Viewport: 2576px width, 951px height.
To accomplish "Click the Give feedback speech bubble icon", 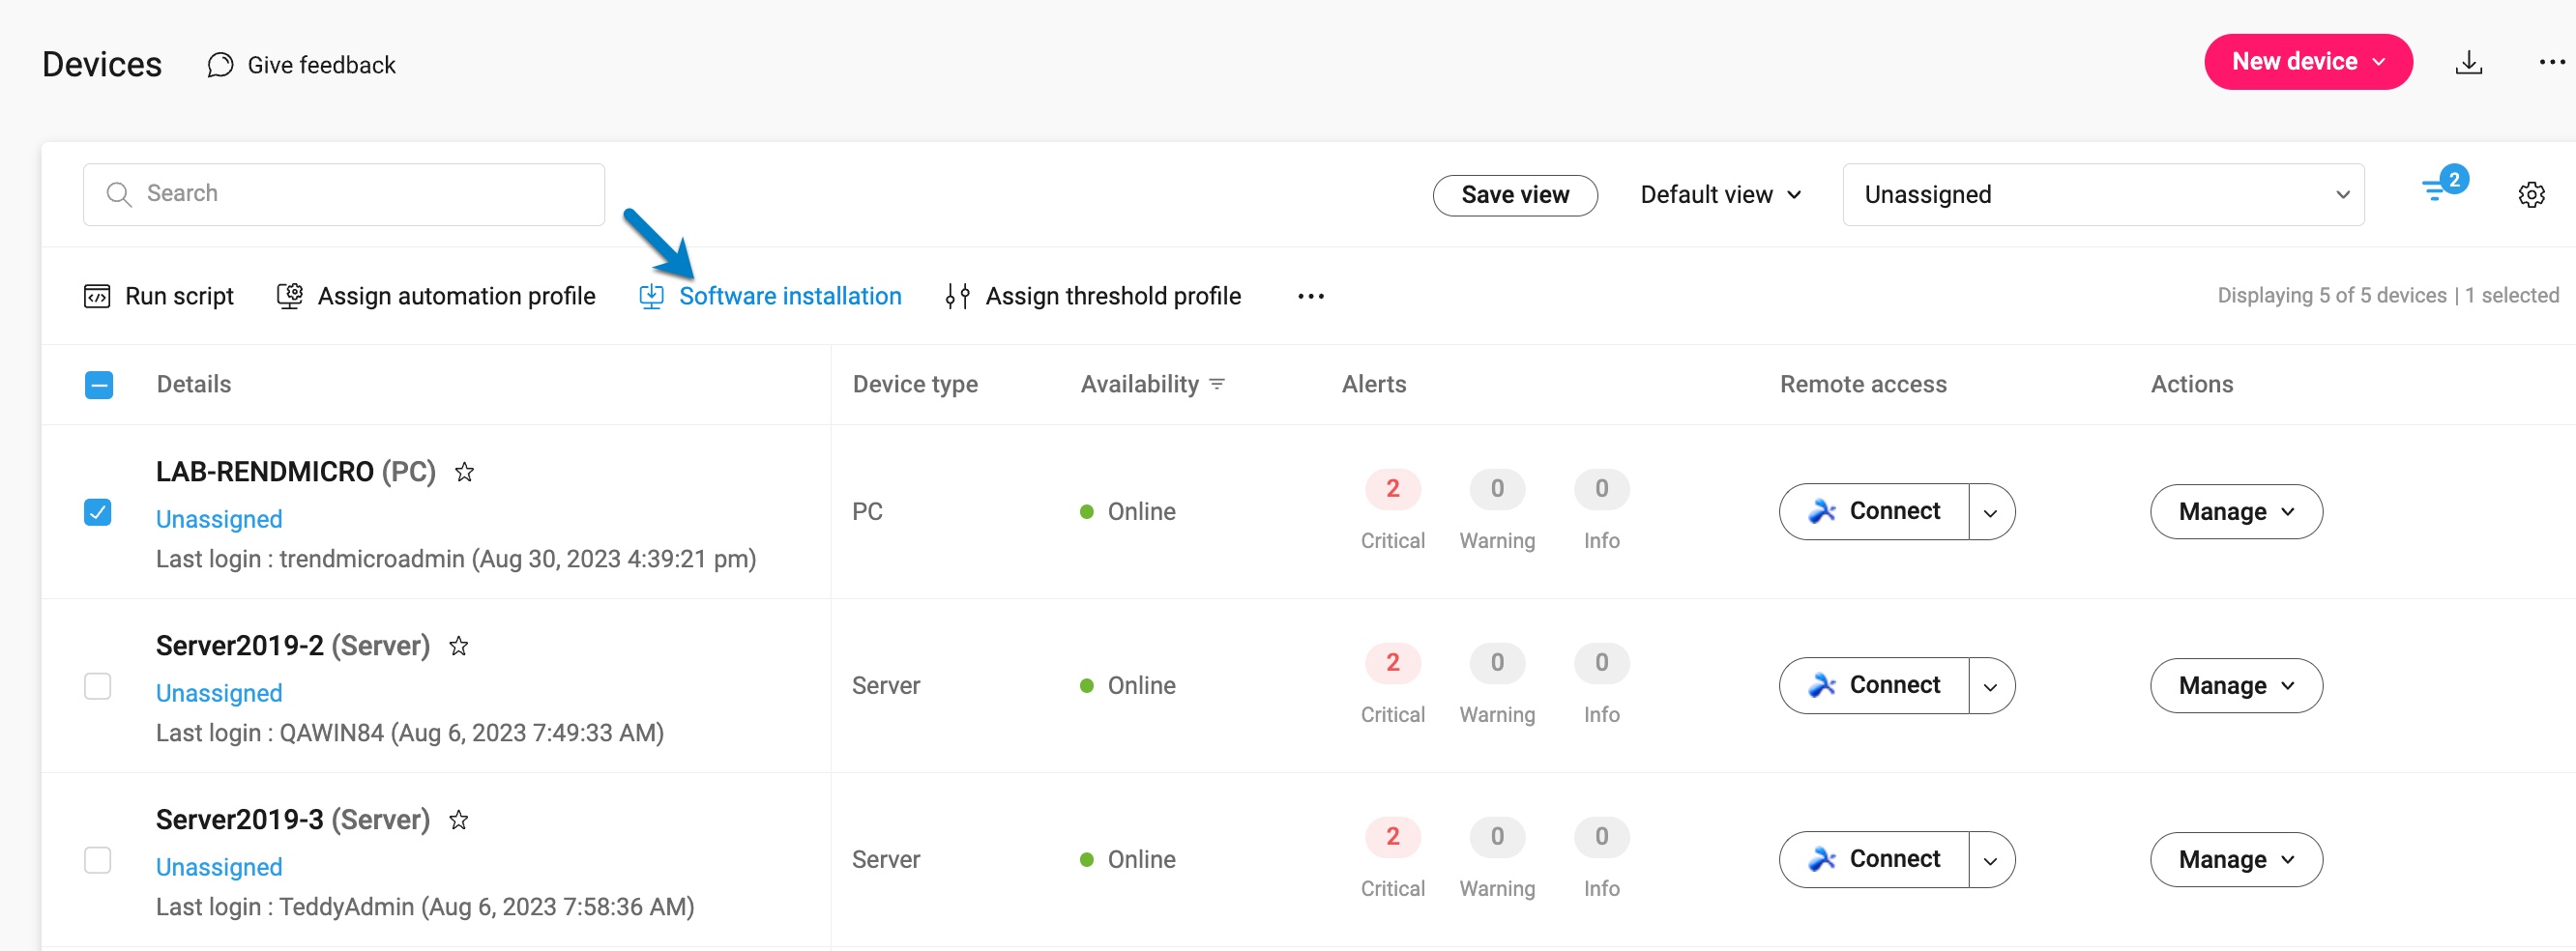I will pos(220,65).
